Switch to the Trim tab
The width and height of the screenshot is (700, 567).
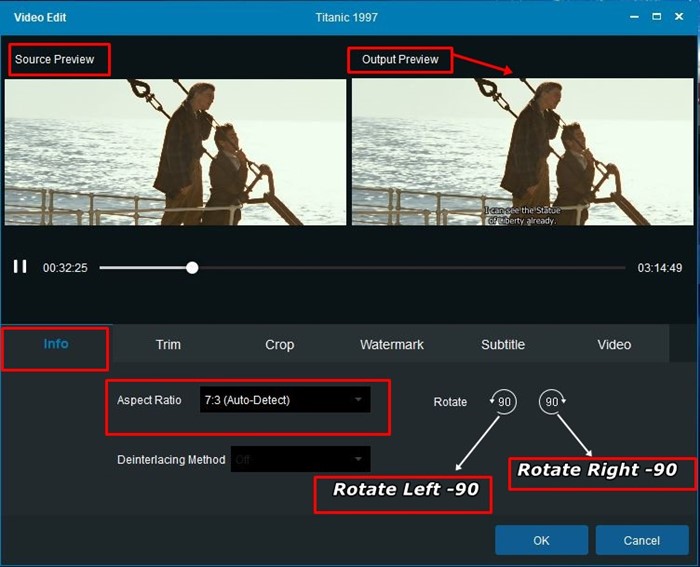tap(168, 345)
